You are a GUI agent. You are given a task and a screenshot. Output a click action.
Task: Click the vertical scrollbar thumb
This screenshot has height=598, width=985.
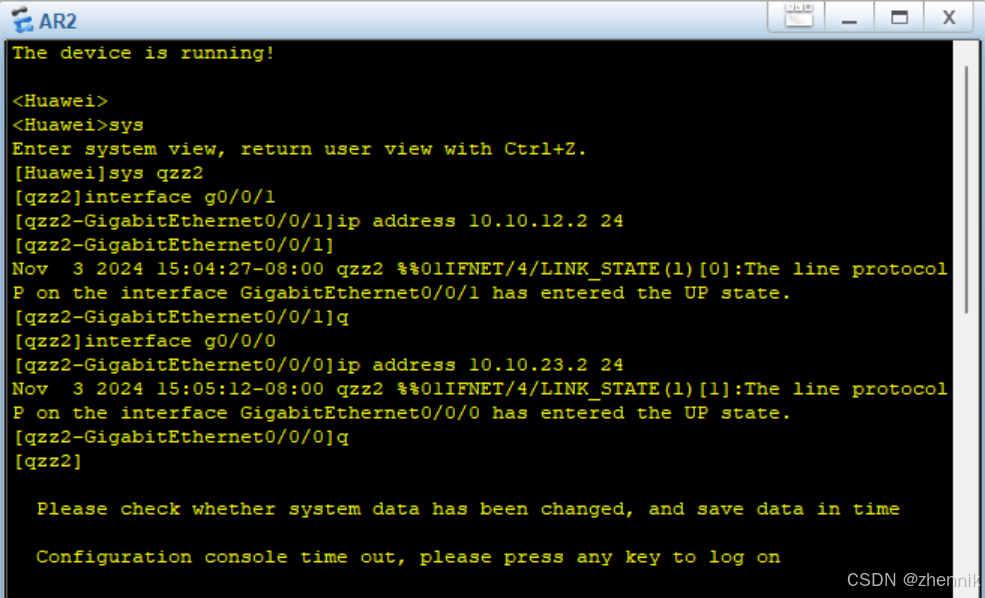tap(966, 188)
